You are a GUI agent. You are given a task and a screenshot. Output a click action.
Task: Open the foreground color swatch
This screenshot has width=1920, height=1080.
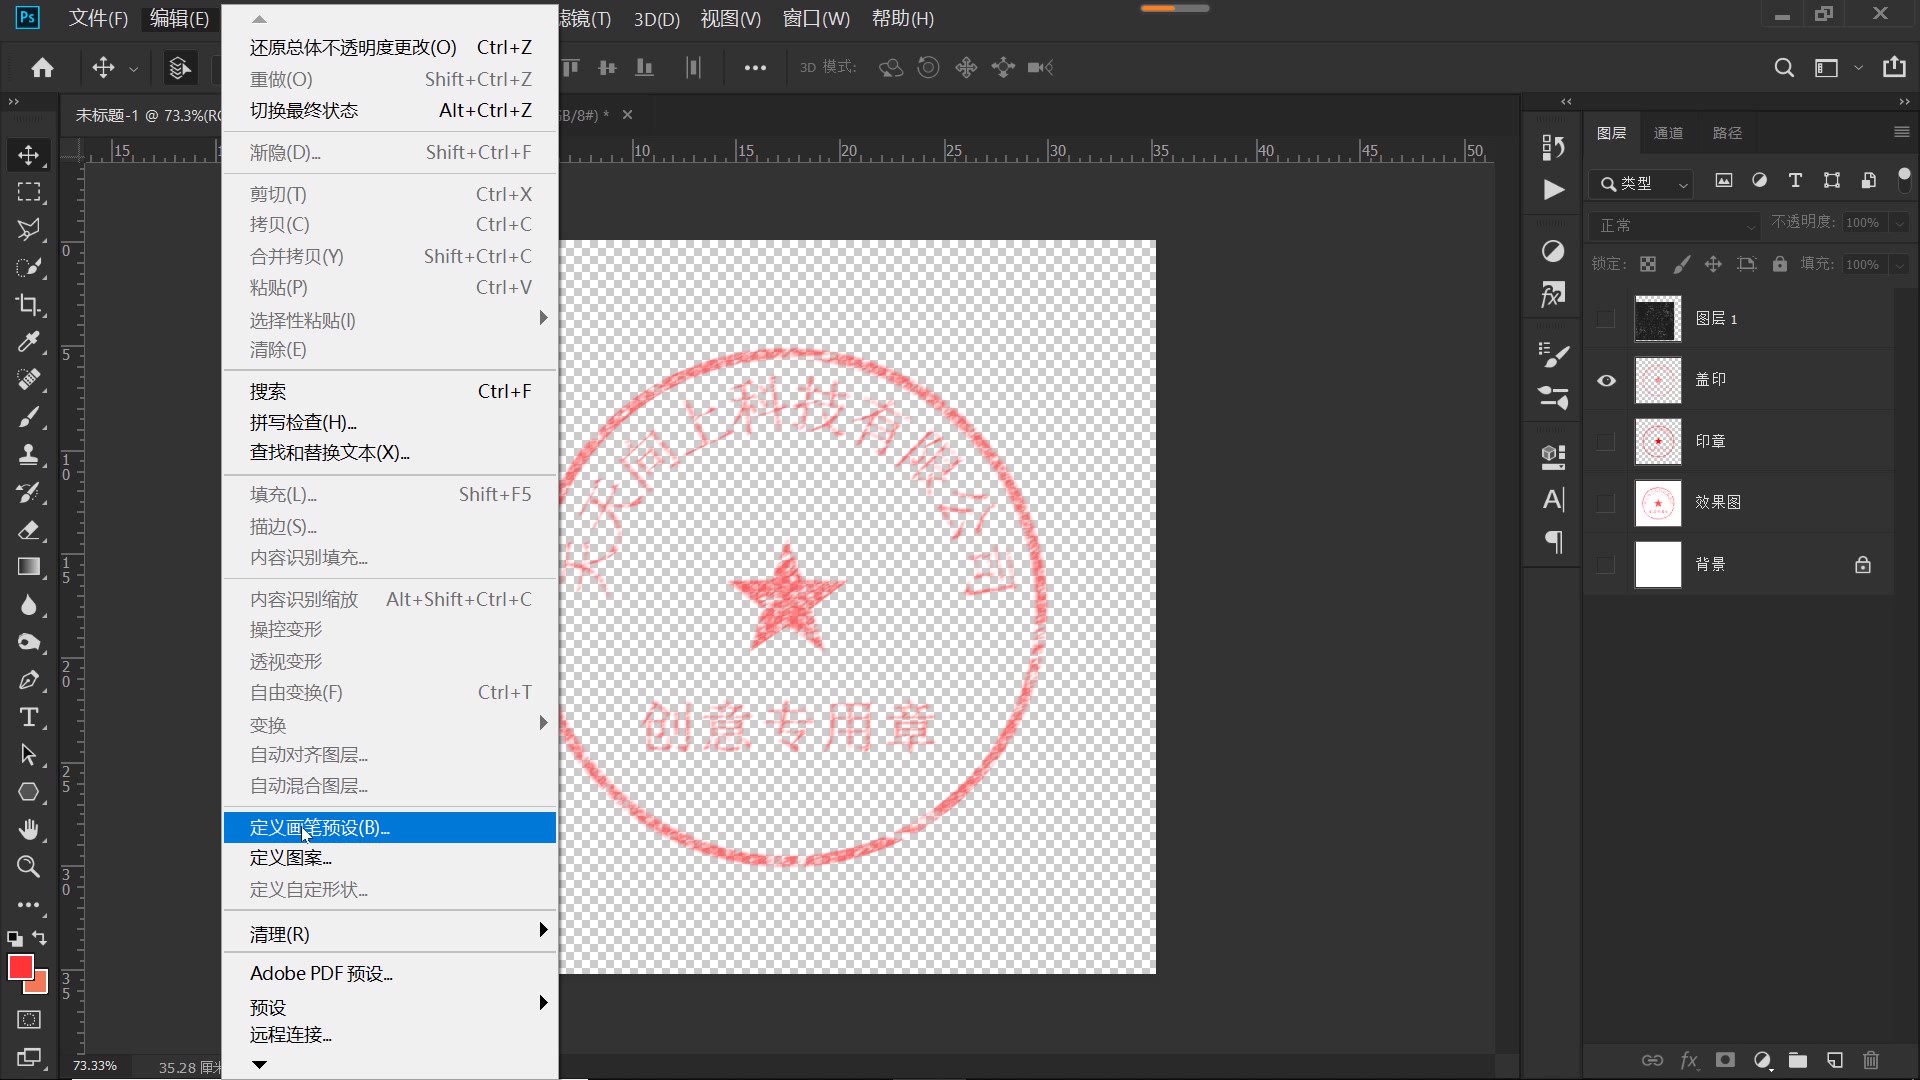pyautogui.click(x=21, y=967)
